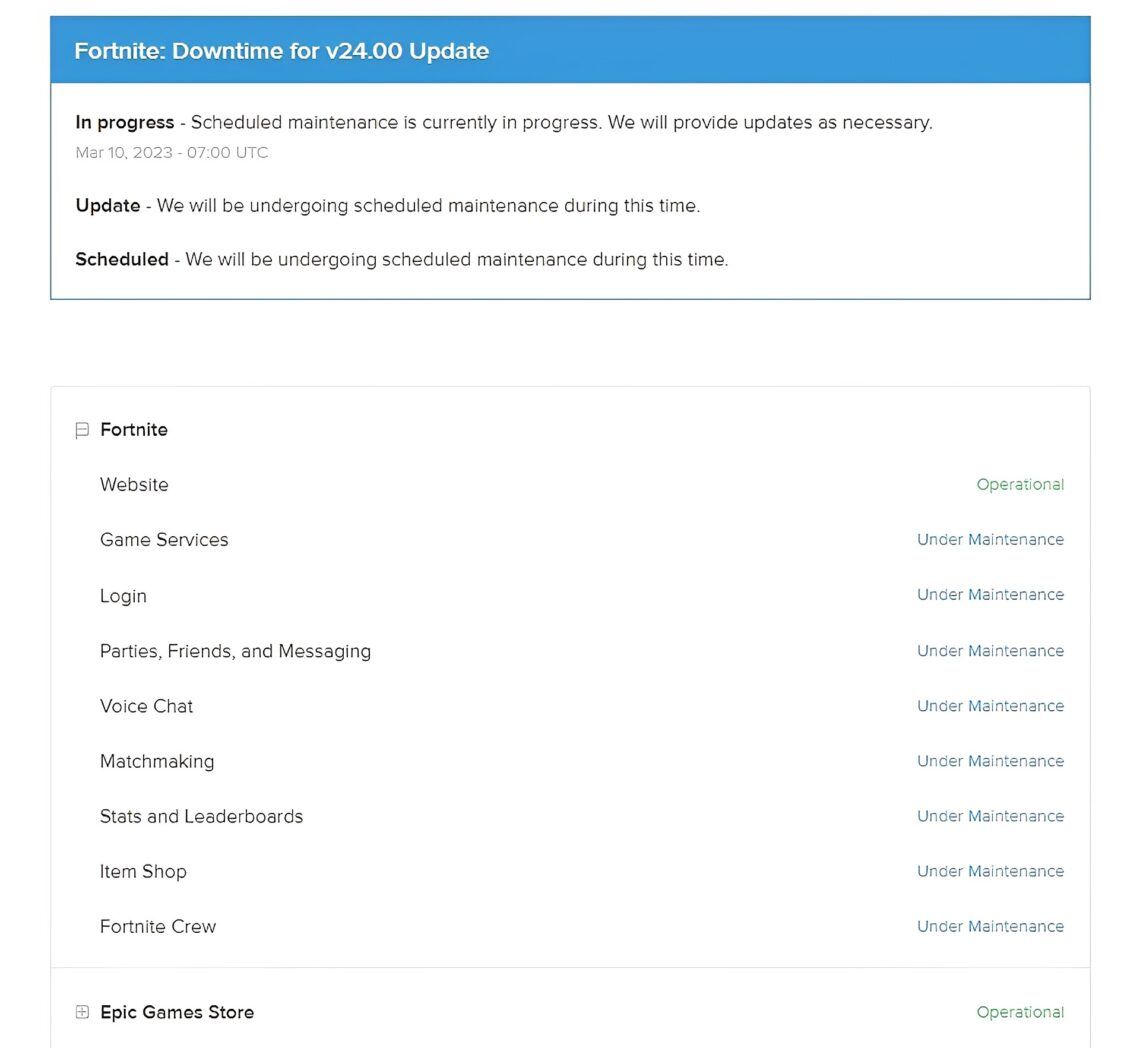Click the Mar 10, 2023 timestamp

171,152
